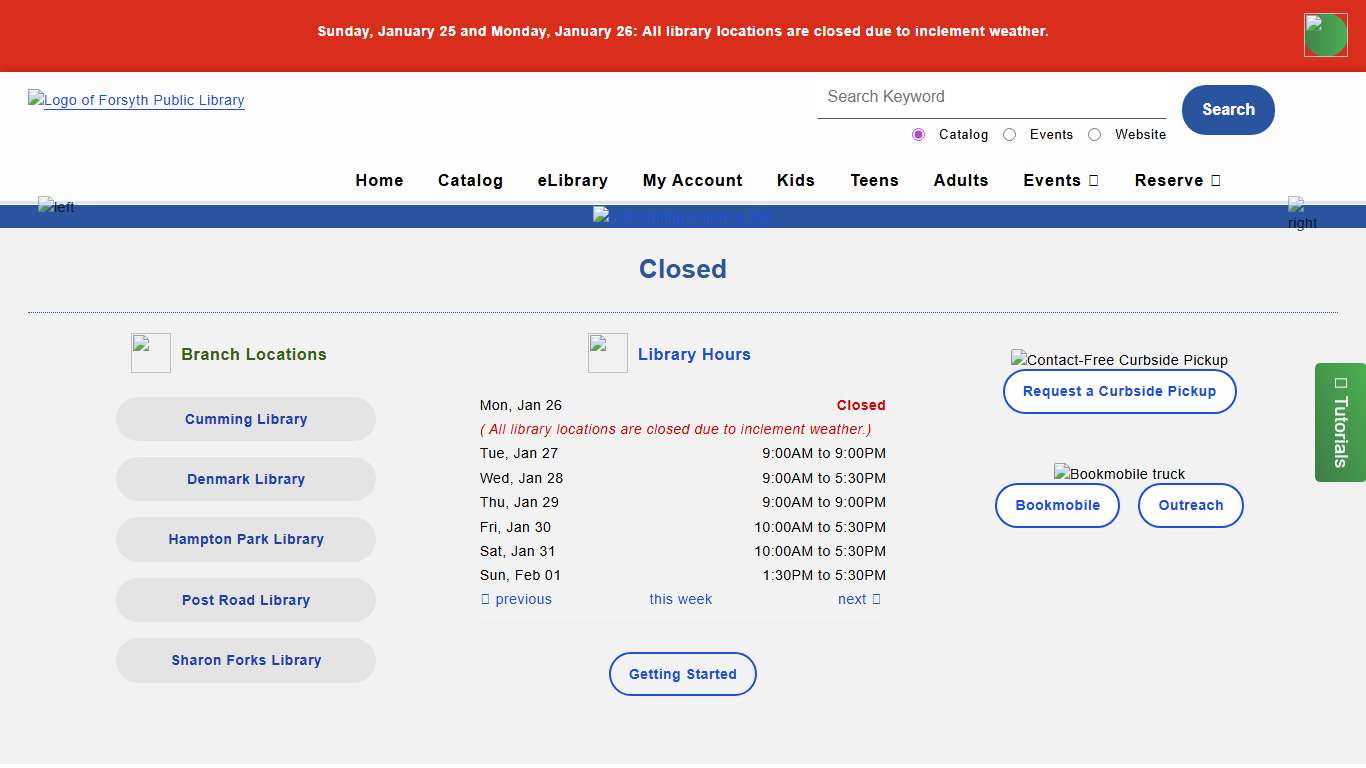Screen dimensions: 1366x768
Task: Click the Branch Locations header icon
Action: pos(150,352)
